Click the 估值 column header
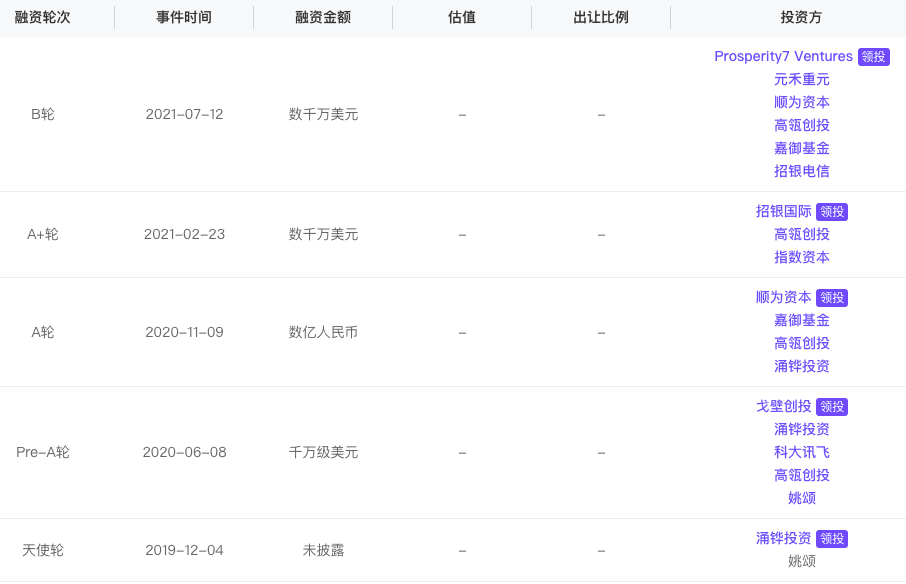 click(x=462, y=17)
